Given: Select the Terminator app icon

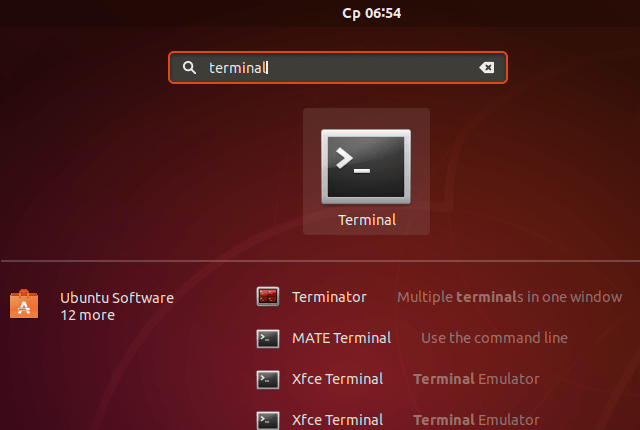Looking at the screenshot, I should [x=268, y=297].
